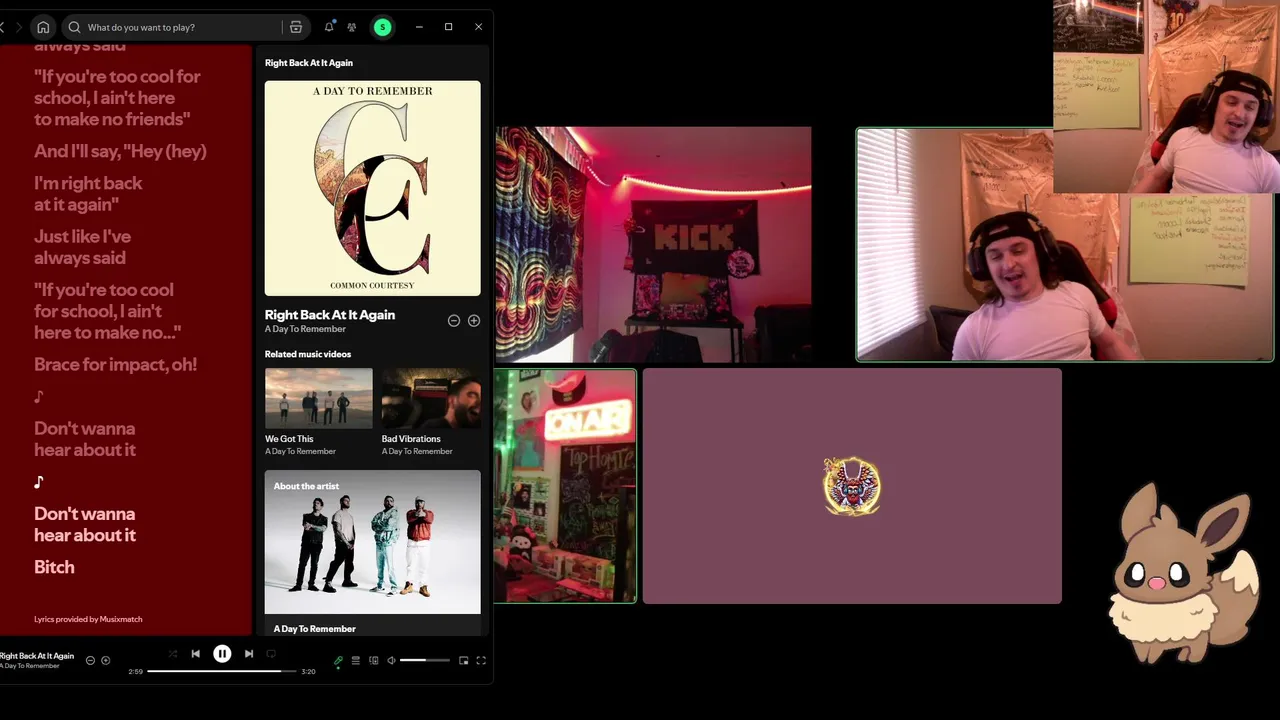
Task: Click the 'Related music videos' heading
Action: pyautogui.click(x=308, y=354)
